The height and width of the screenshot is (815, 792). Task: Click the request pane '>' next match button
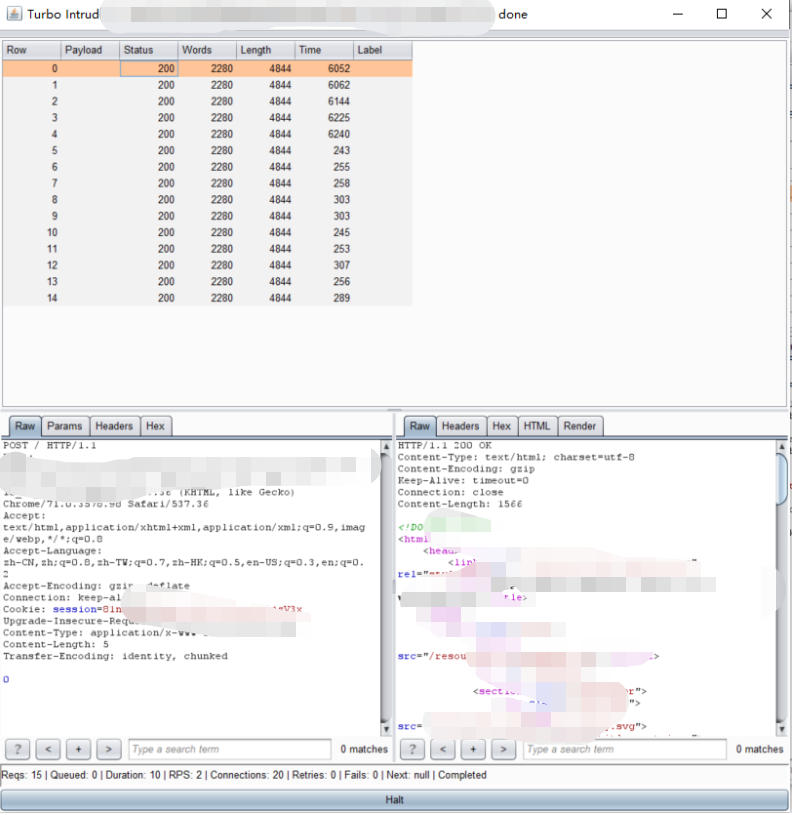(110, 749)
